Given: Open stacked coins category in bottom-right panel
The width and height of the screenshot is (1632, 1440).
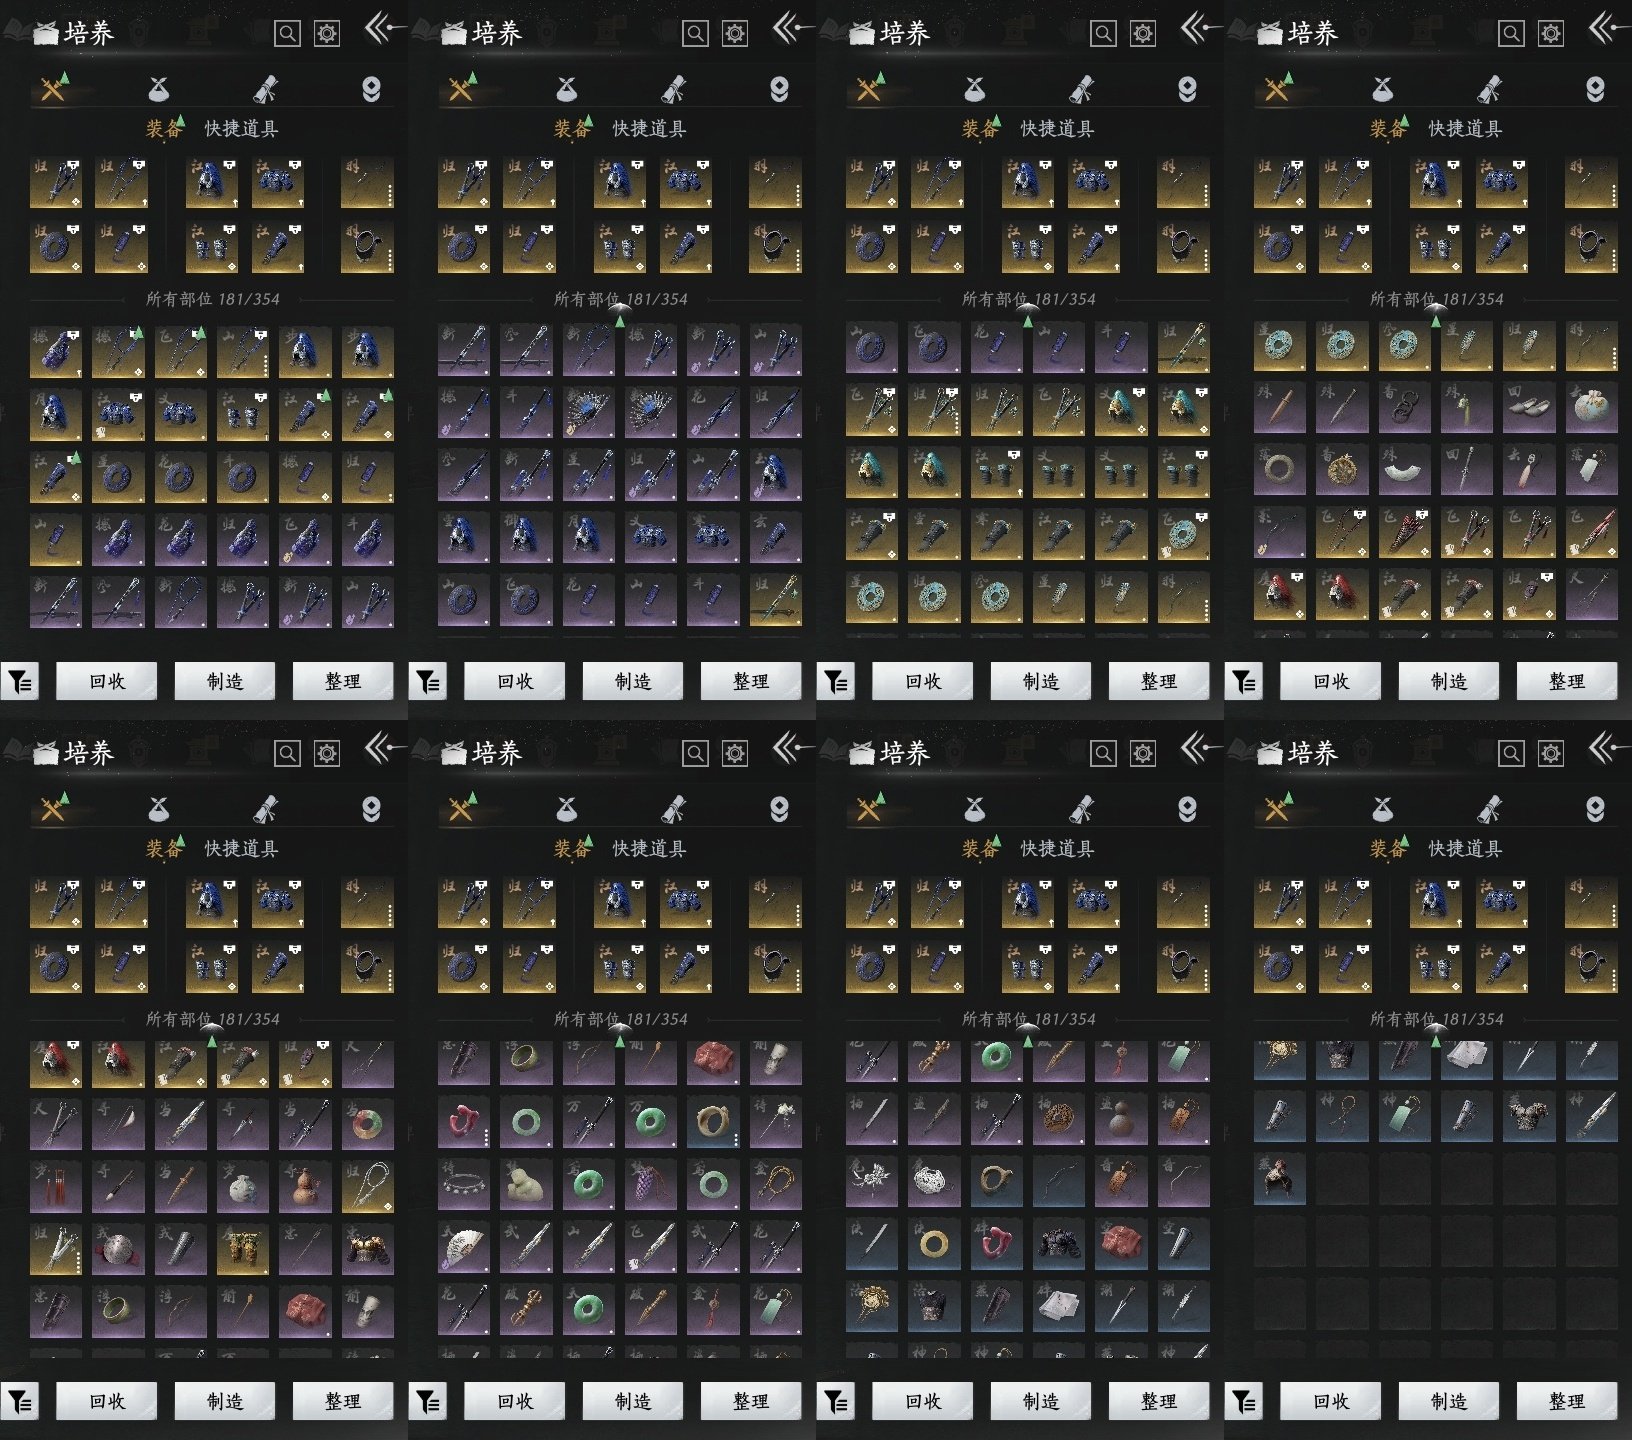Looking at the screenshot, I should point(1594,809).
